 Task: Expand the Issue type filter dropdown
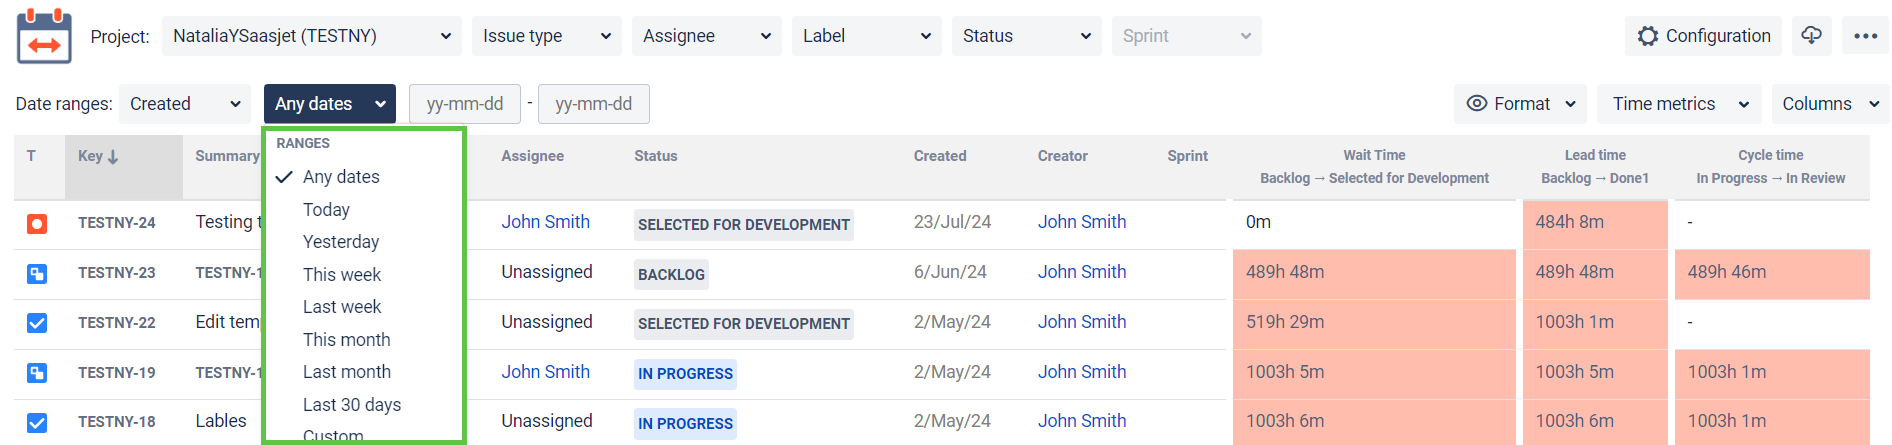(x=546, y=36)
